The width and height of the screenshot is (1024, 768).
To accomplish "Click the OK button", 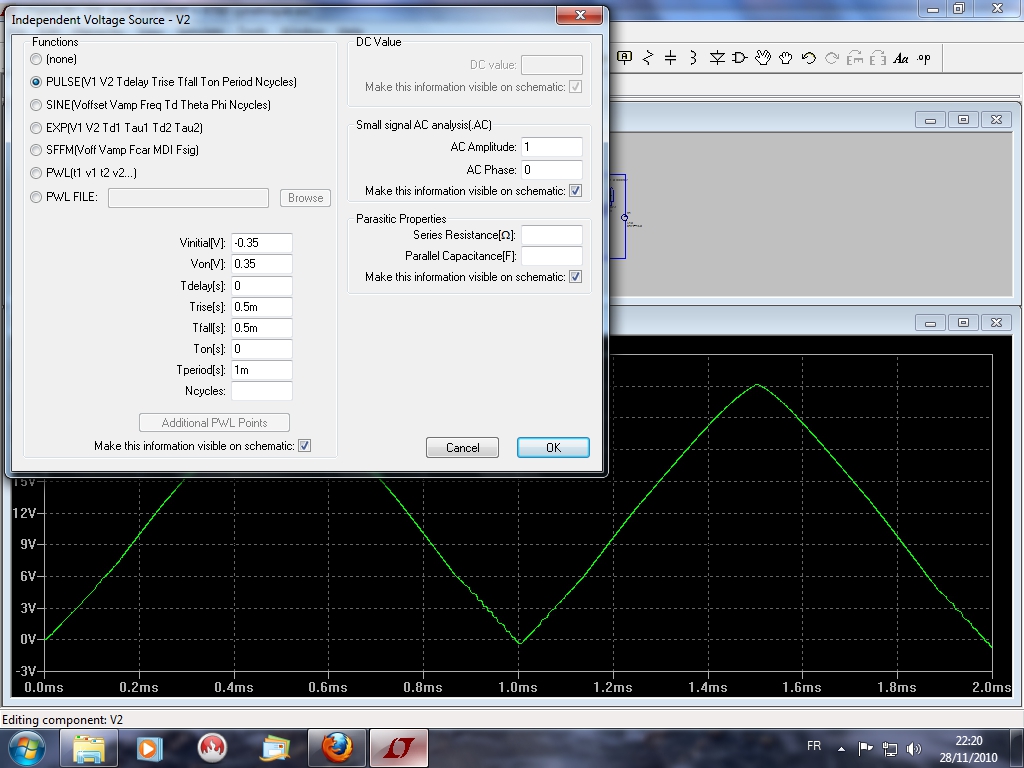I will point(553,447).
